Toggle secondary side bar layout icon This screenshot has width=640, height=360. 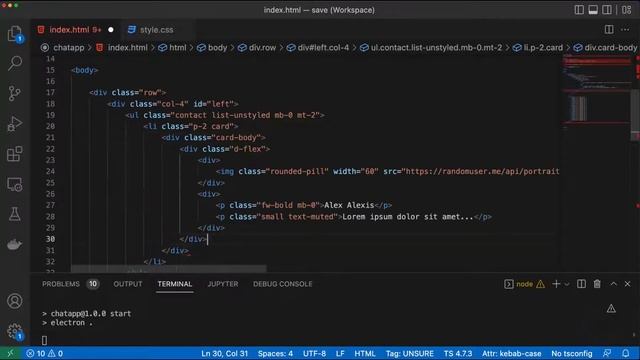click(607, 10)
